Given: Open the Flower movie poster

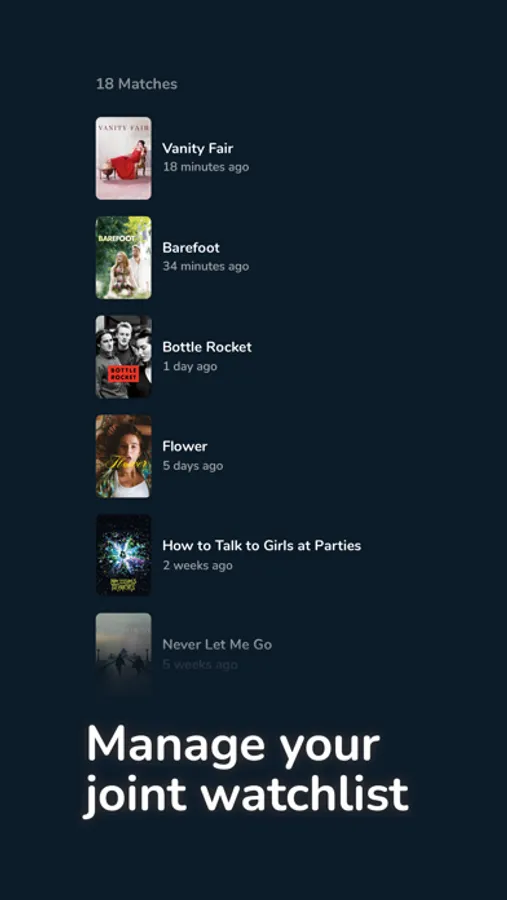Looking at the screenshot, I should tap(123, 456).
